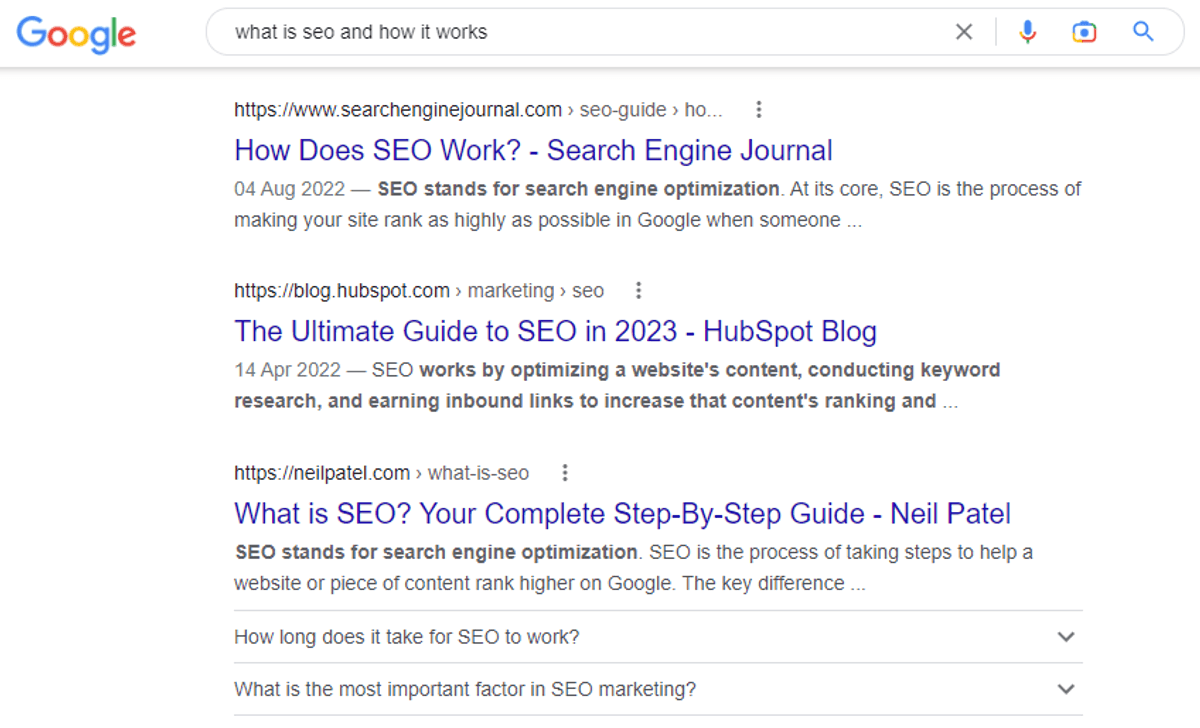Screen dimensions: 1200x728
Task: Expand 'How long does it take for SEO to work?'
Action: pos(406,637)
